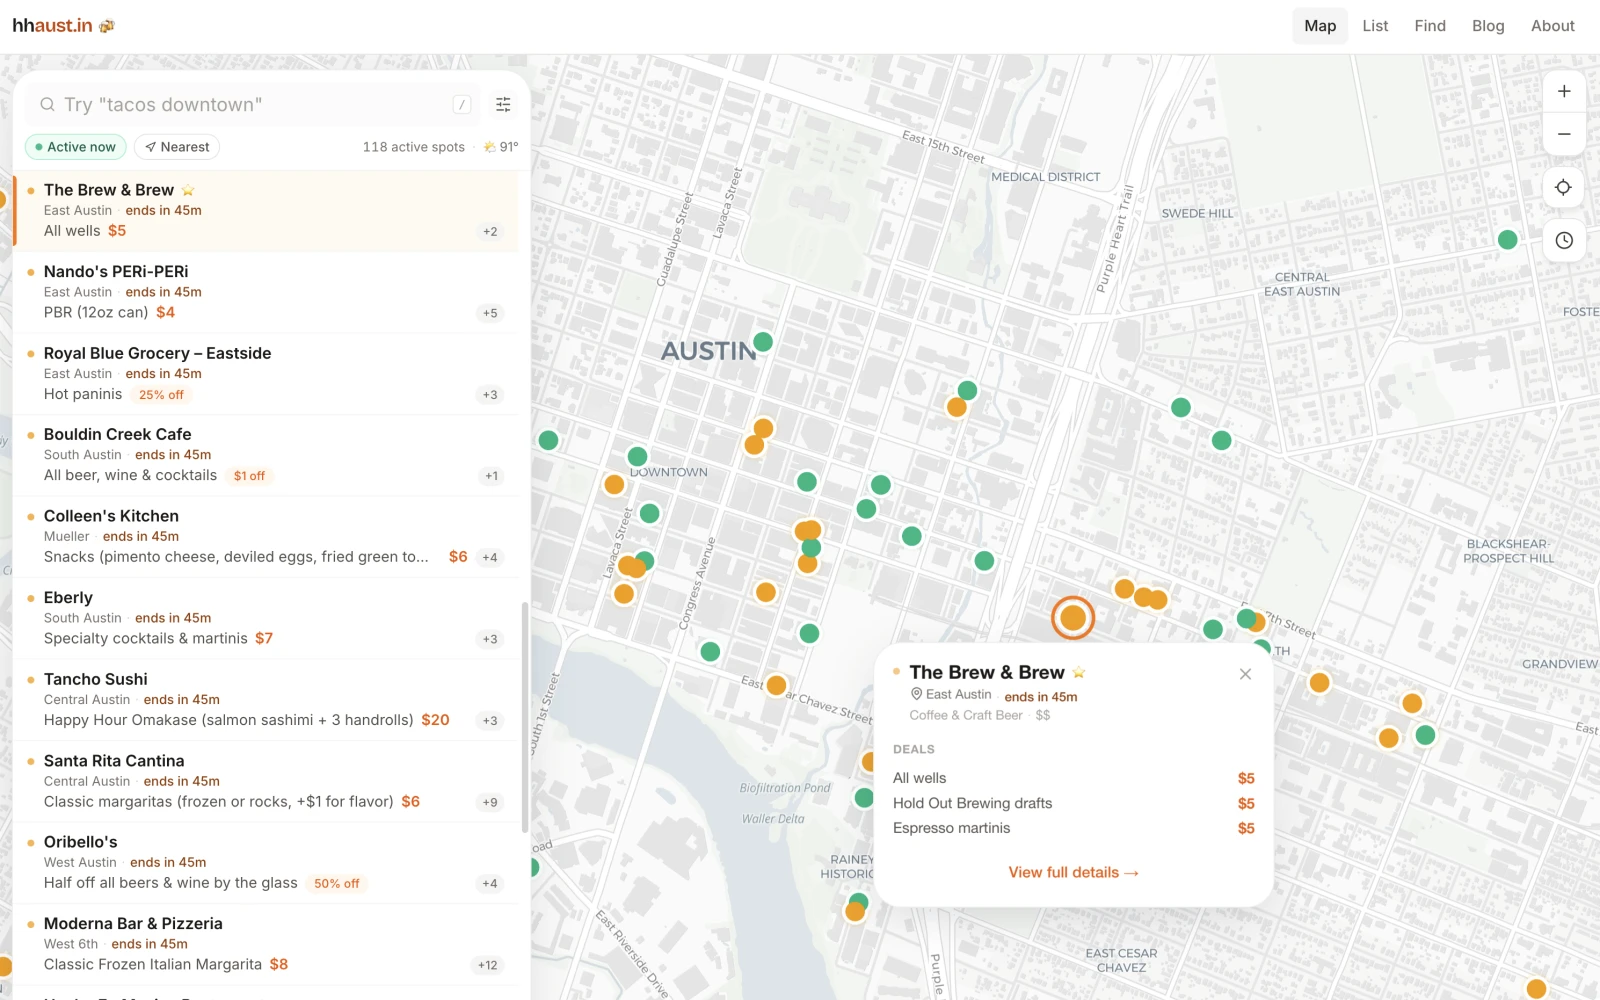1600x1000 pixels.
Task: Click the 25% off badge on Royal Blue Grocery
Action: point(161,395)
